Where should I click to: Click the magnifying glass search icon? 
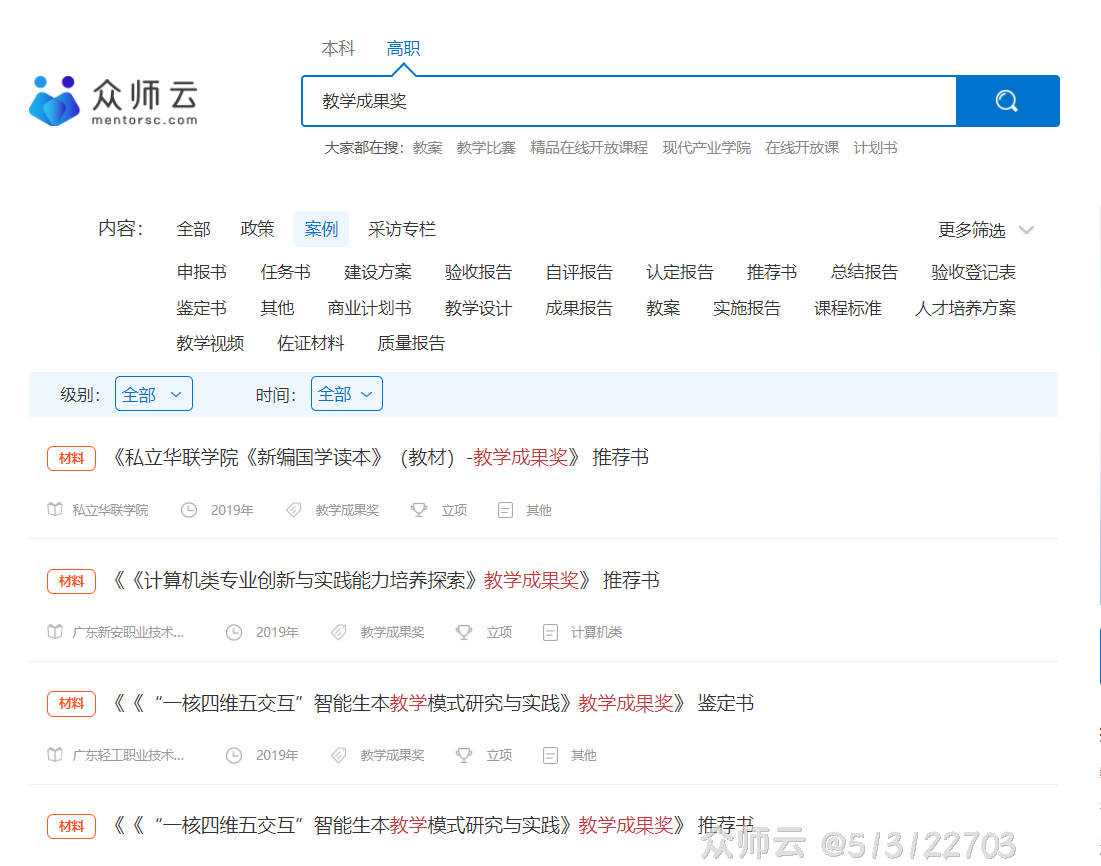coord(1006,101)
